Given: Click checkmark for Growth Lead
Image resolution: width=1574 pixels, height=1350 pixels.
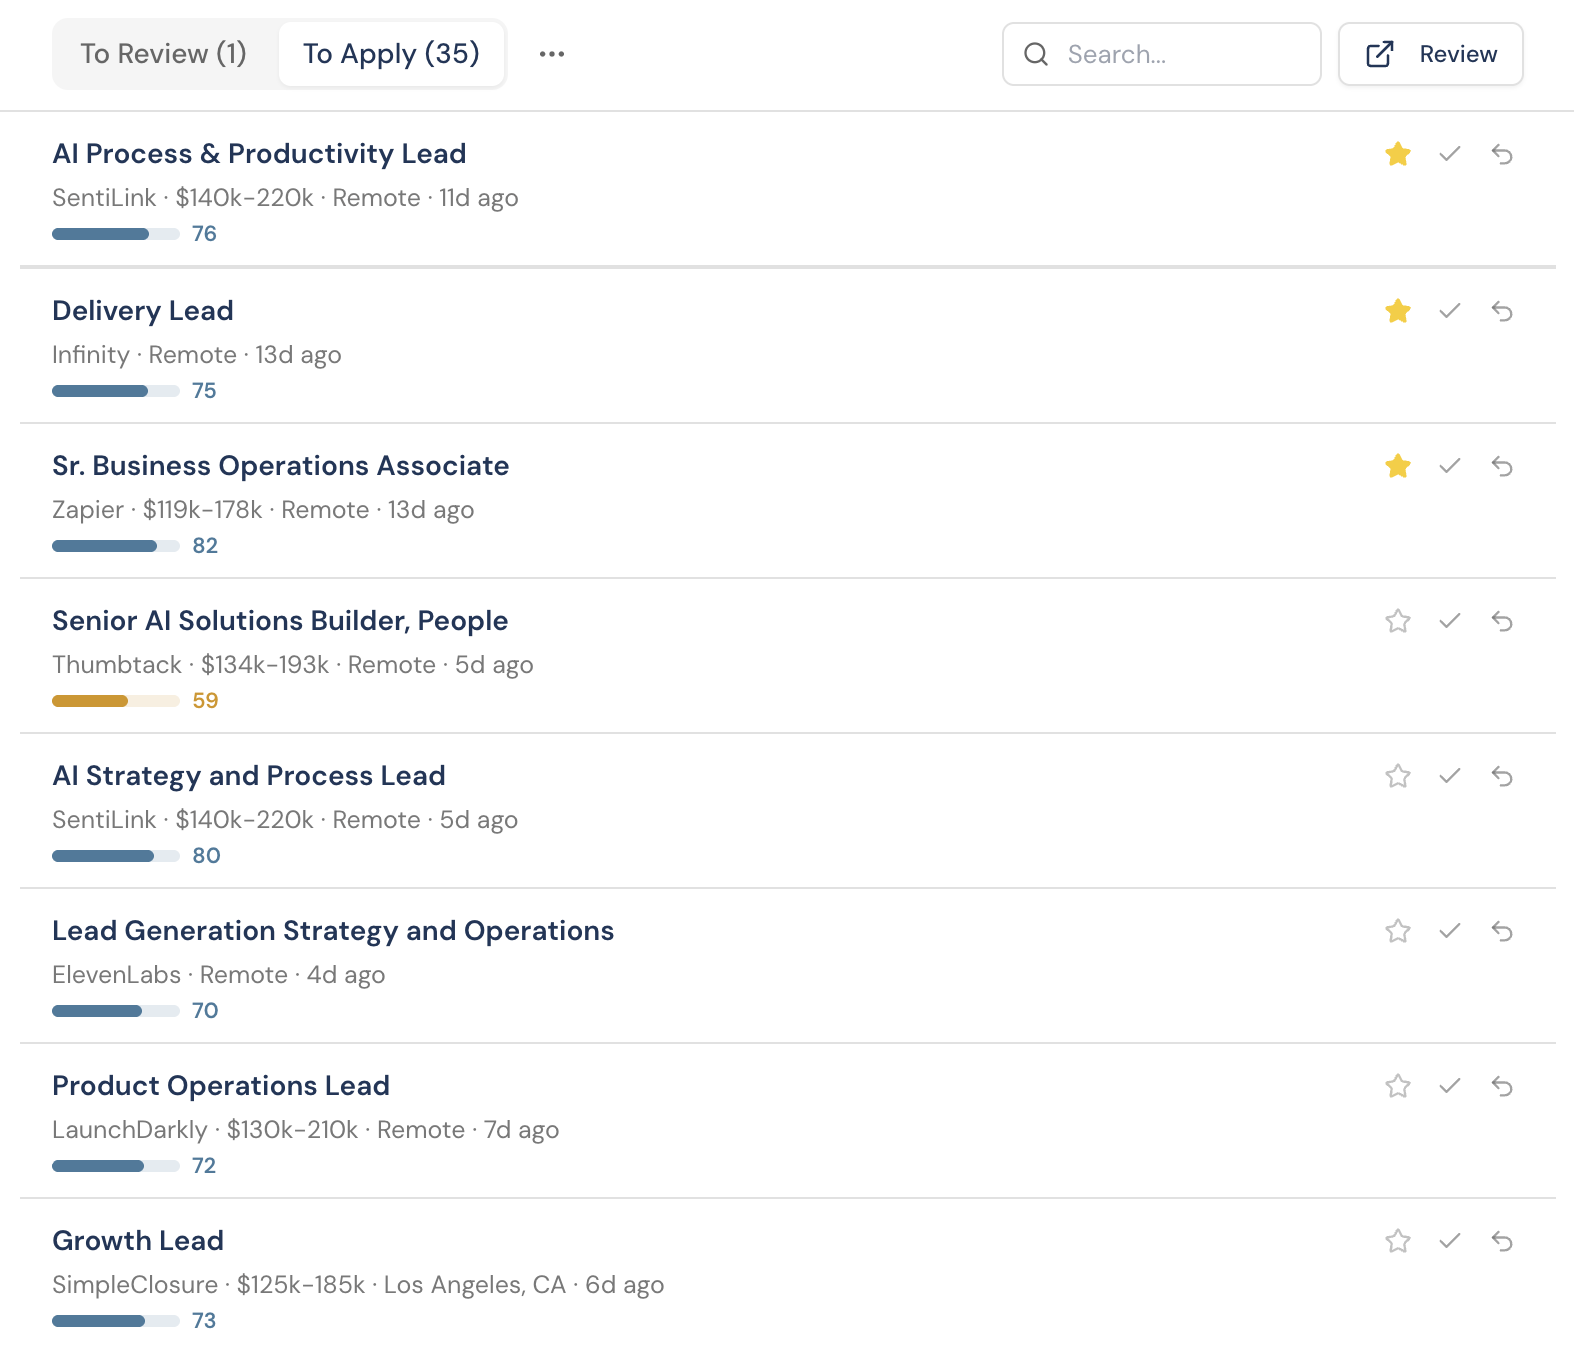Looking at the screenshot, I should point(1450,1241).
